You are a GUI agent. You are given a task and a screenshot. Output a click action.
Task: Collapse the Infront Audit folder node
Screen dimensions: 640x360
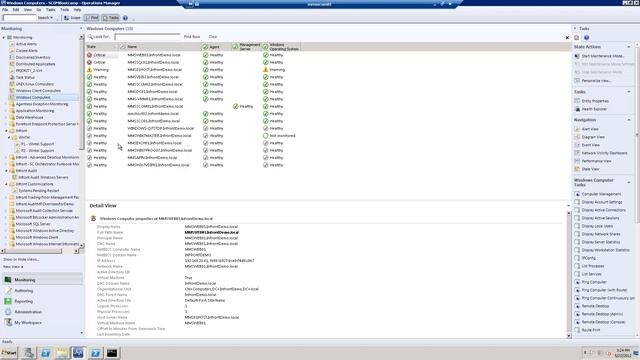pos(7,171)
